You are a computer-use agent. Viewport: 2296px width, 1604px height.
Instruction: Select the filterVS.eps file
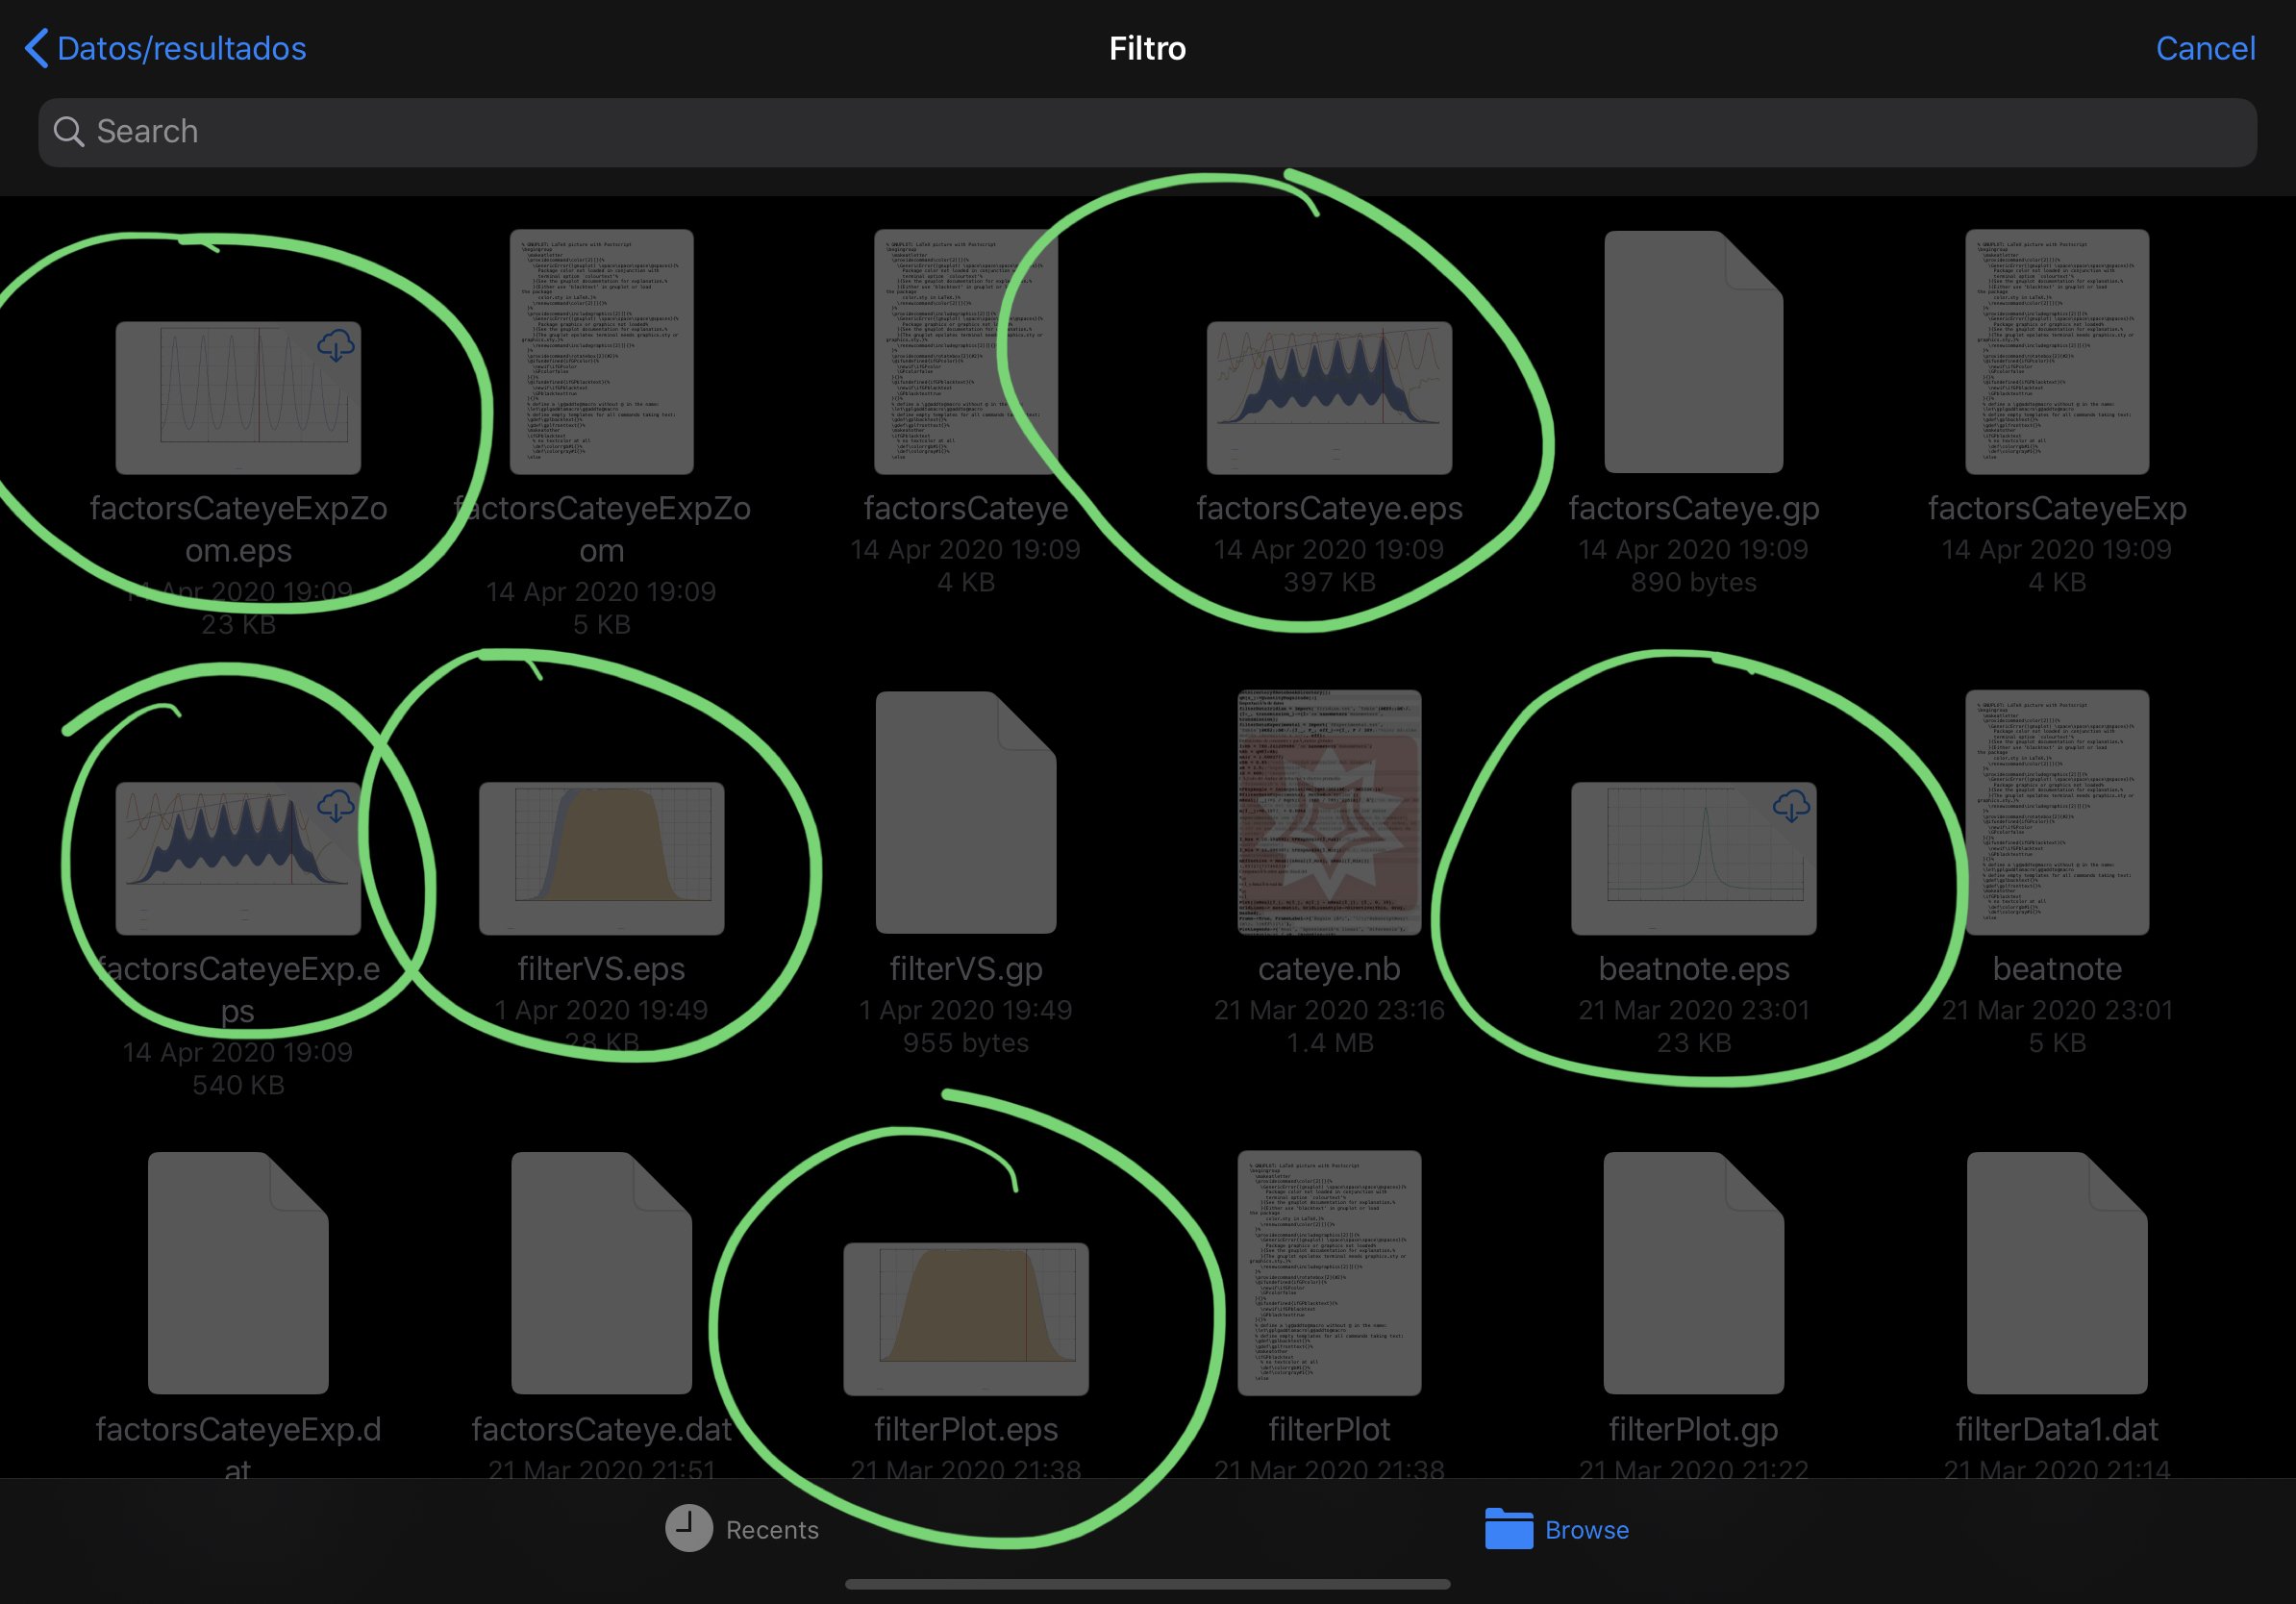[601, 858]
